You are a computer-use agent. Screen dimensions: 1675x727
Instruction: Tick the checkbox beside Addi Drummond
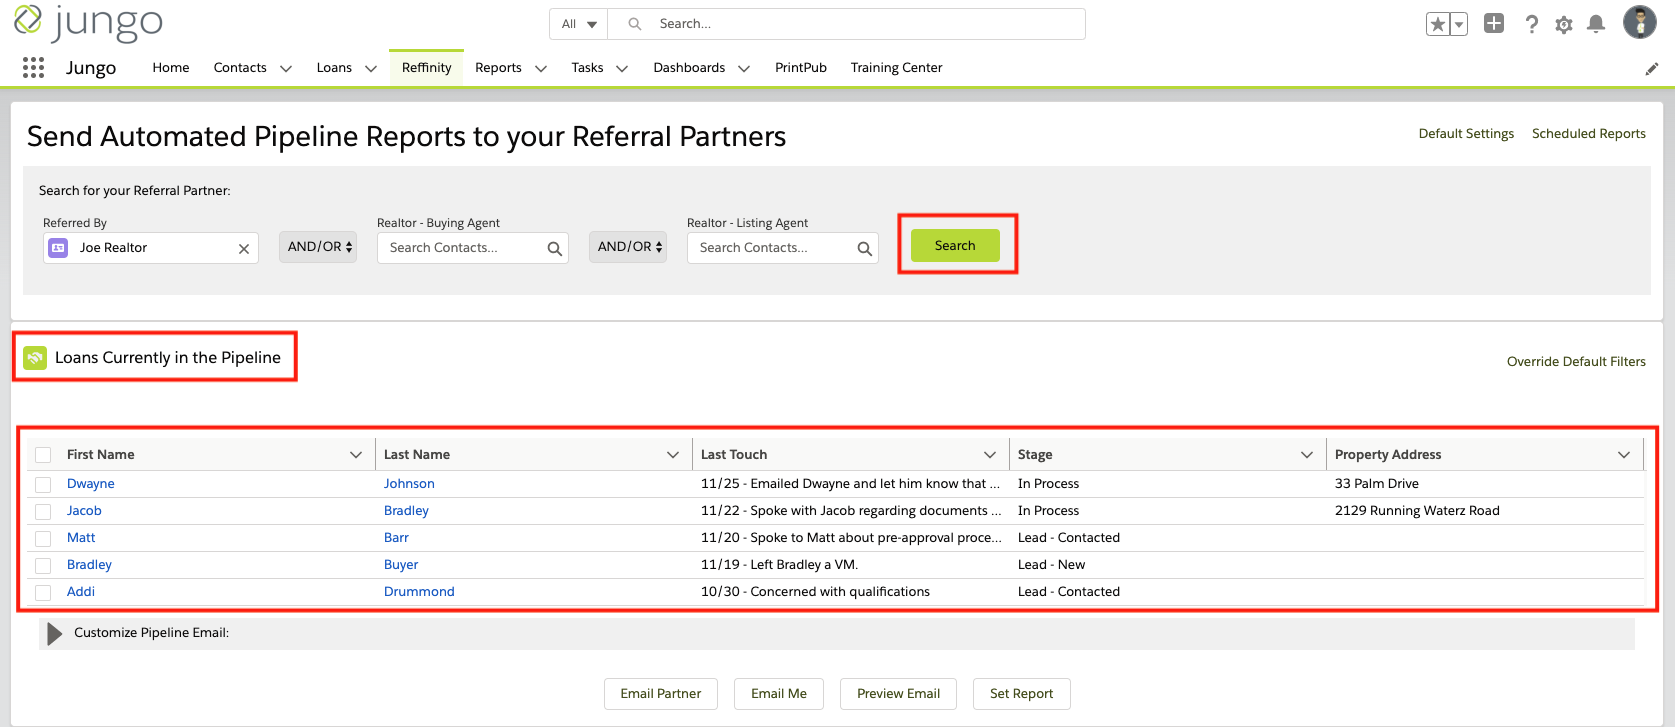pos(43,592)
